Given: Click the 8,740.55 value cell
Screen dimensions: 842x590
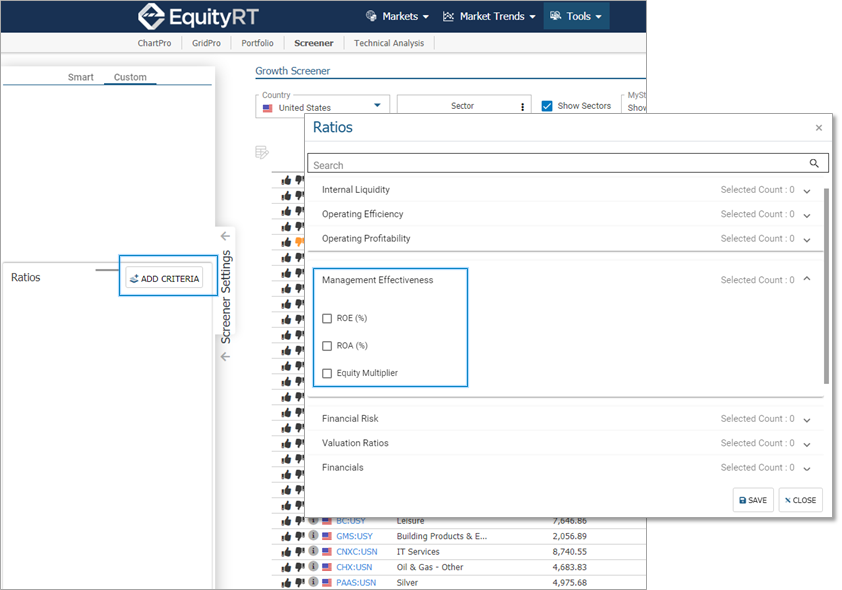Looking at the screenshot, I should [569, 551].
